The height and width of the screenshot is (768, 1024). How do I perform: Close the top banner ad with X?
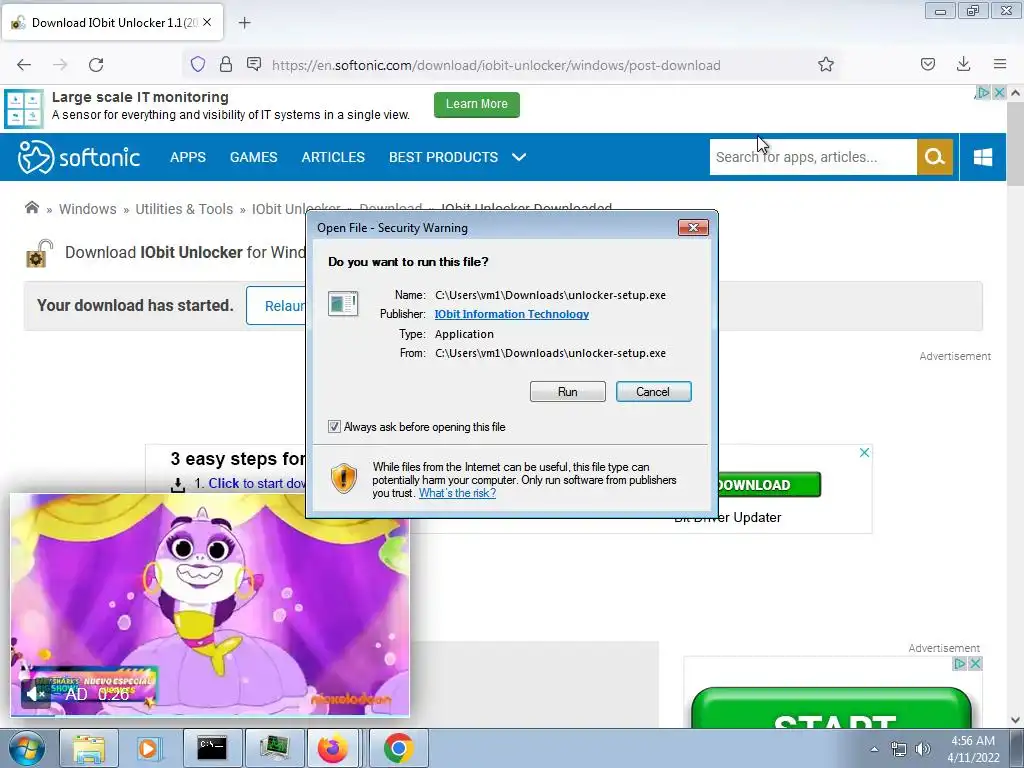coord(999,93)
